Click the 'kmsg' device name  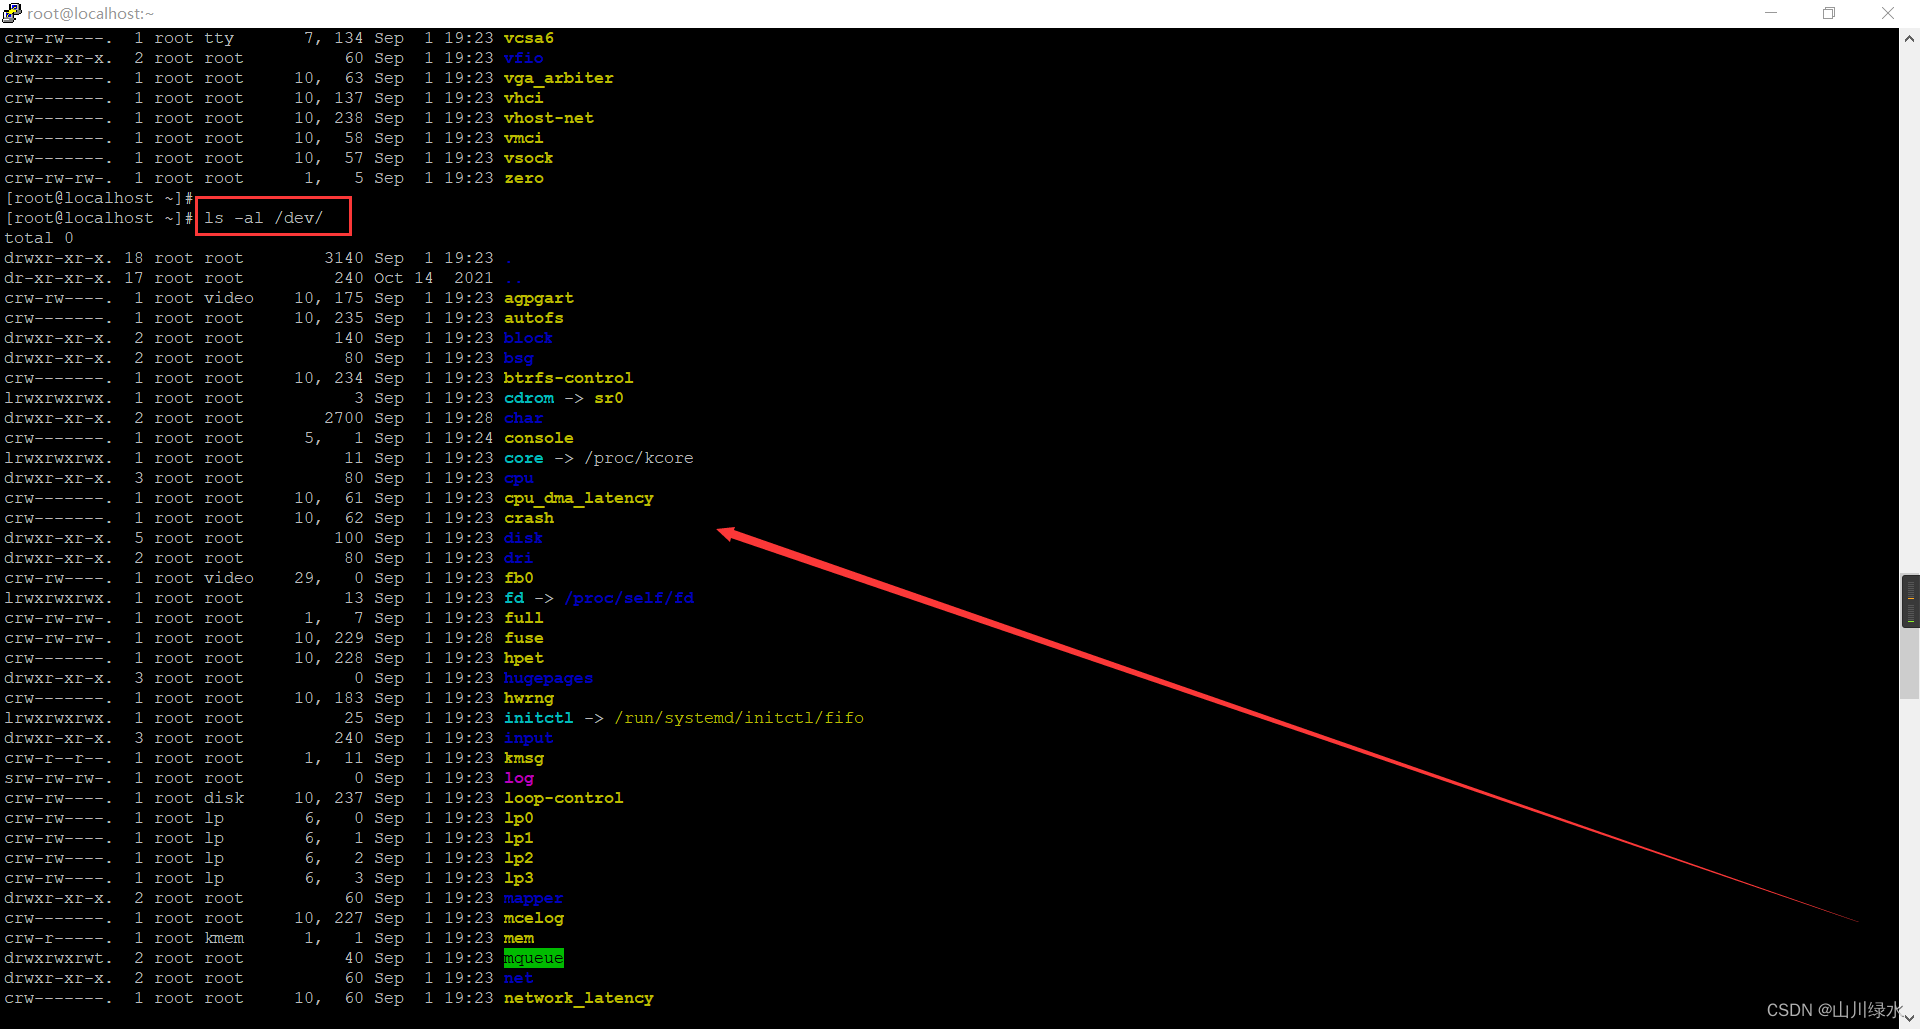click(x=524, y=758)
